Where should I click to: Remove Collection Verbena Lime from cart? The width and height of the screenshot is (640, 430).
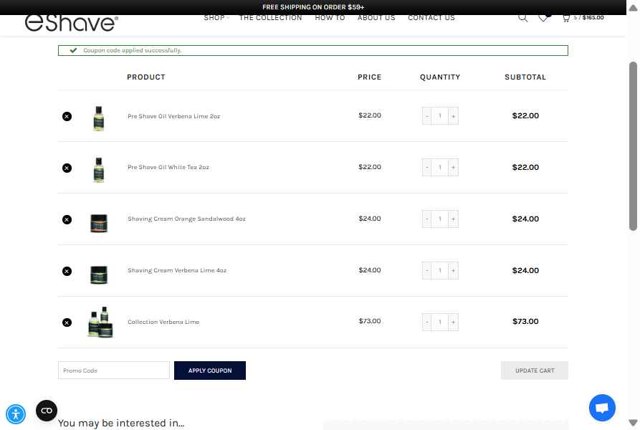coord(67,322)
